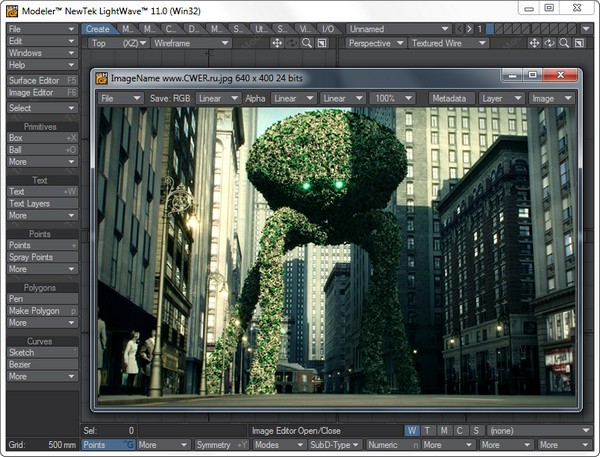Open the Windows menu dropdown
Image resolution: width=600 pixels, height=457 pixels.
coord(42,53)
